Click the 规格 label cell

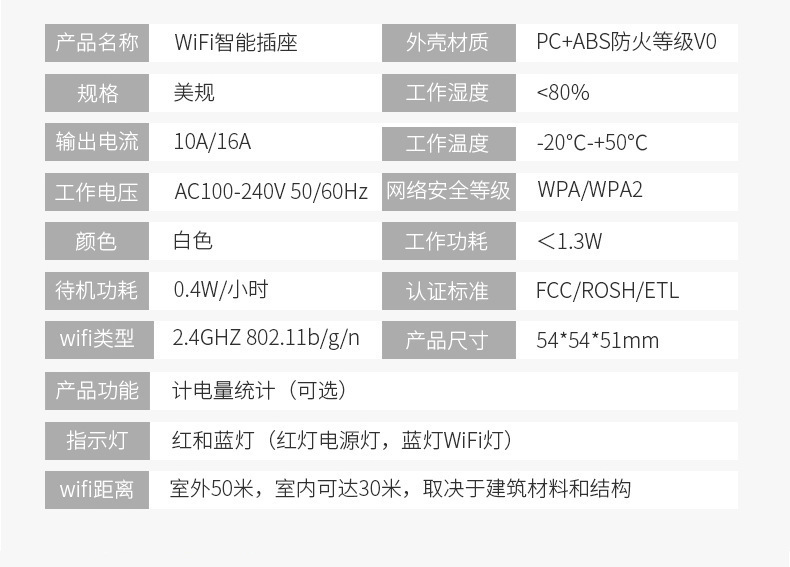click(97, 93)
